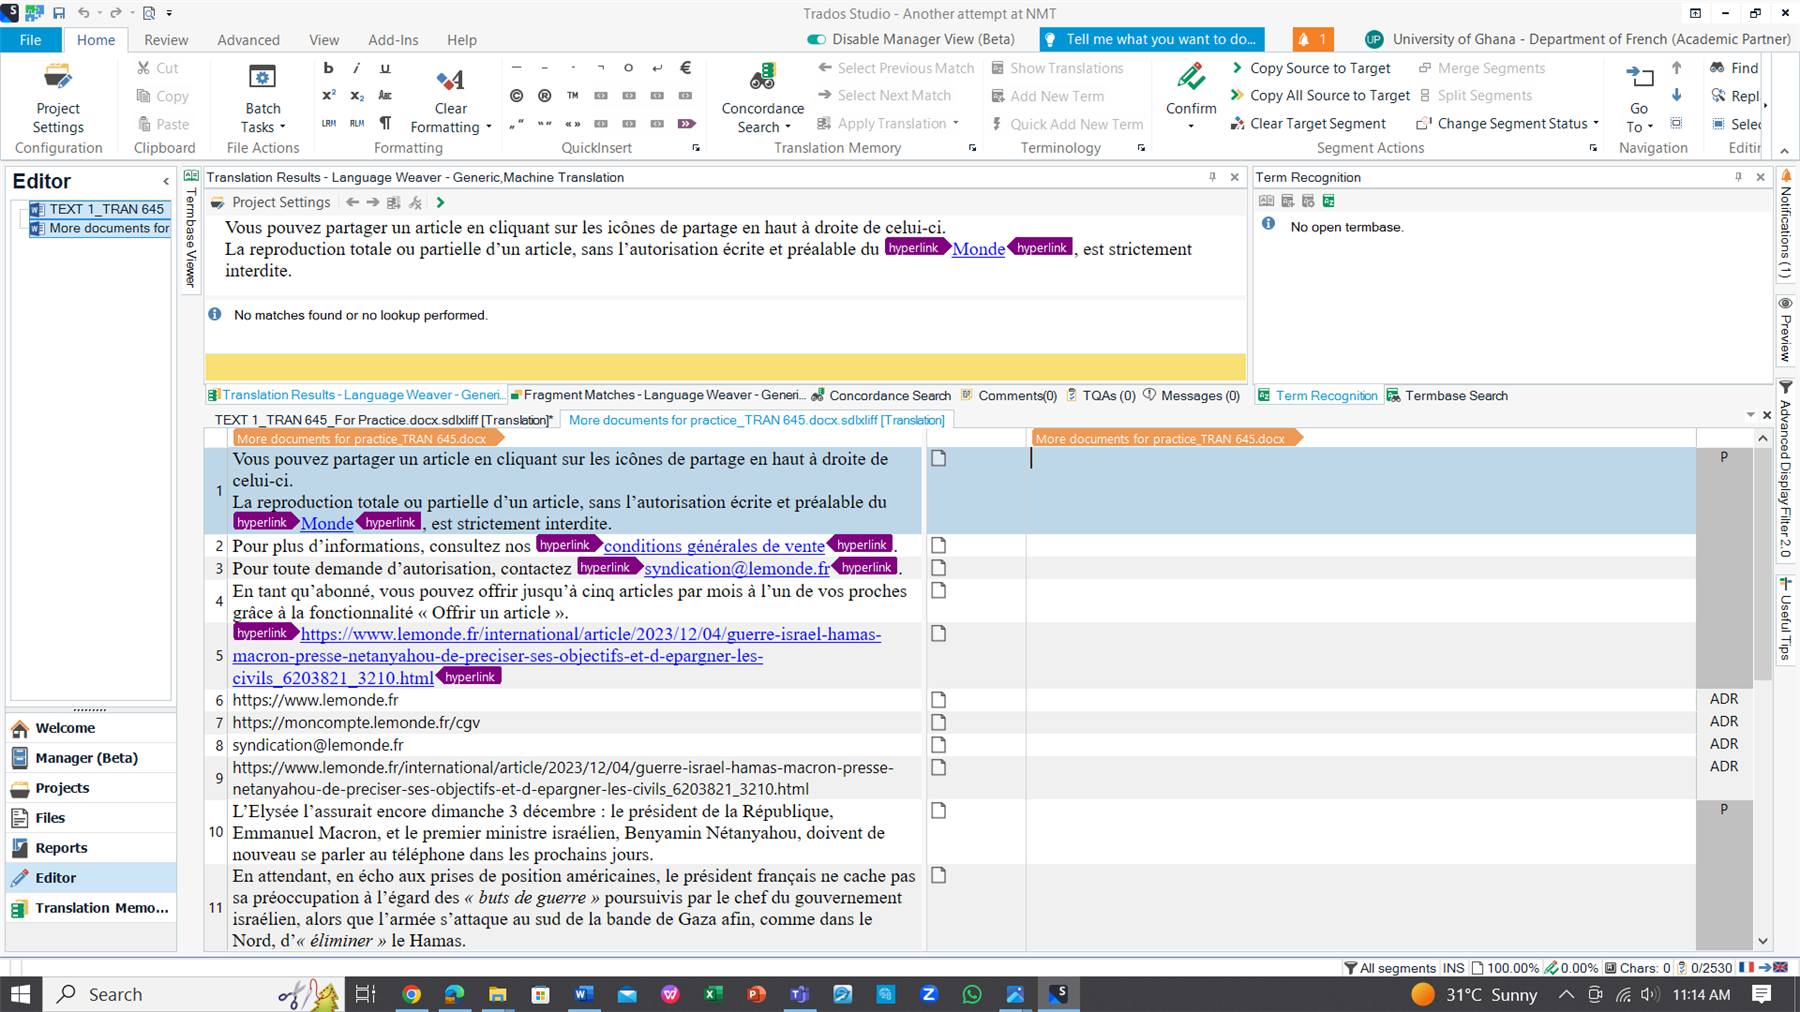This screenshot has height=1012, width=1800.
Task: Insert LRM direction marker
Action: click(x=328, y=123)
